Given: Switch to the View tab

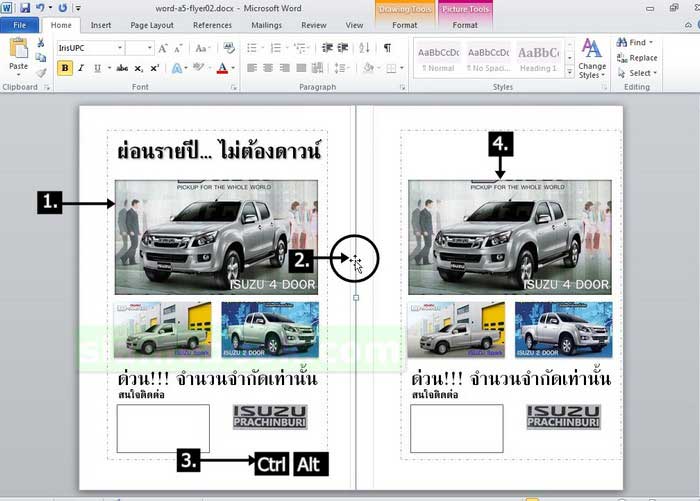Looking at the screenshot, I should [354, 25].
